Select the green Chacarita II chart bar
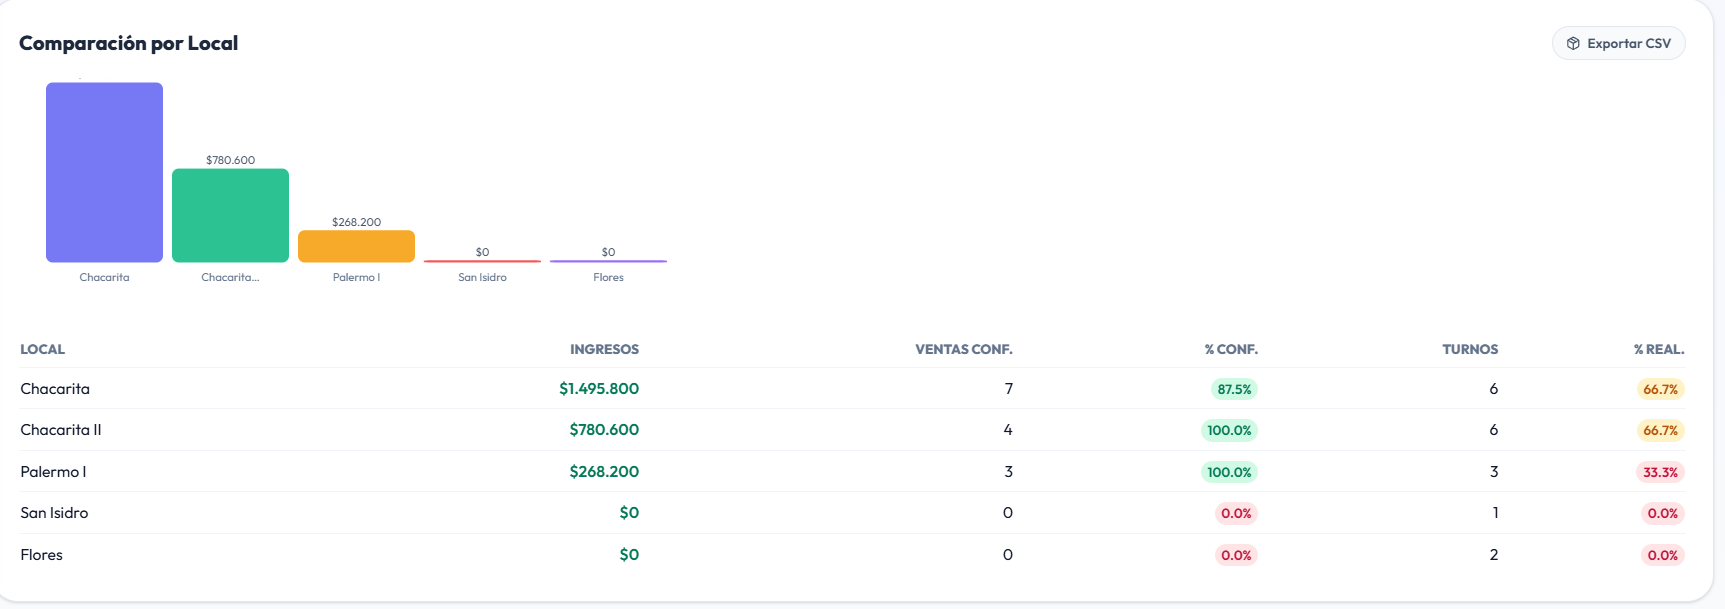The width and height of the screenshot is (1725, 609). point(230,215)
